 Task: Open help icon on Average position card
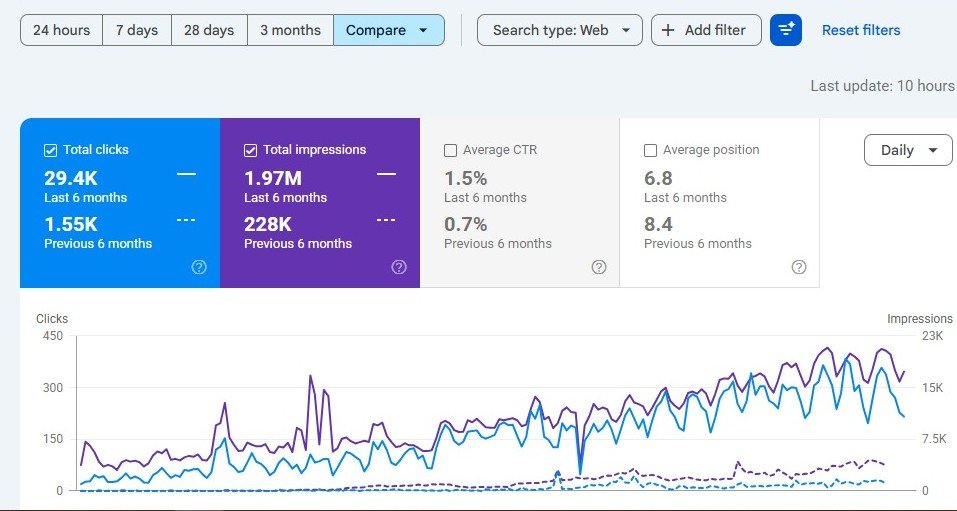(x=799, y=267)
